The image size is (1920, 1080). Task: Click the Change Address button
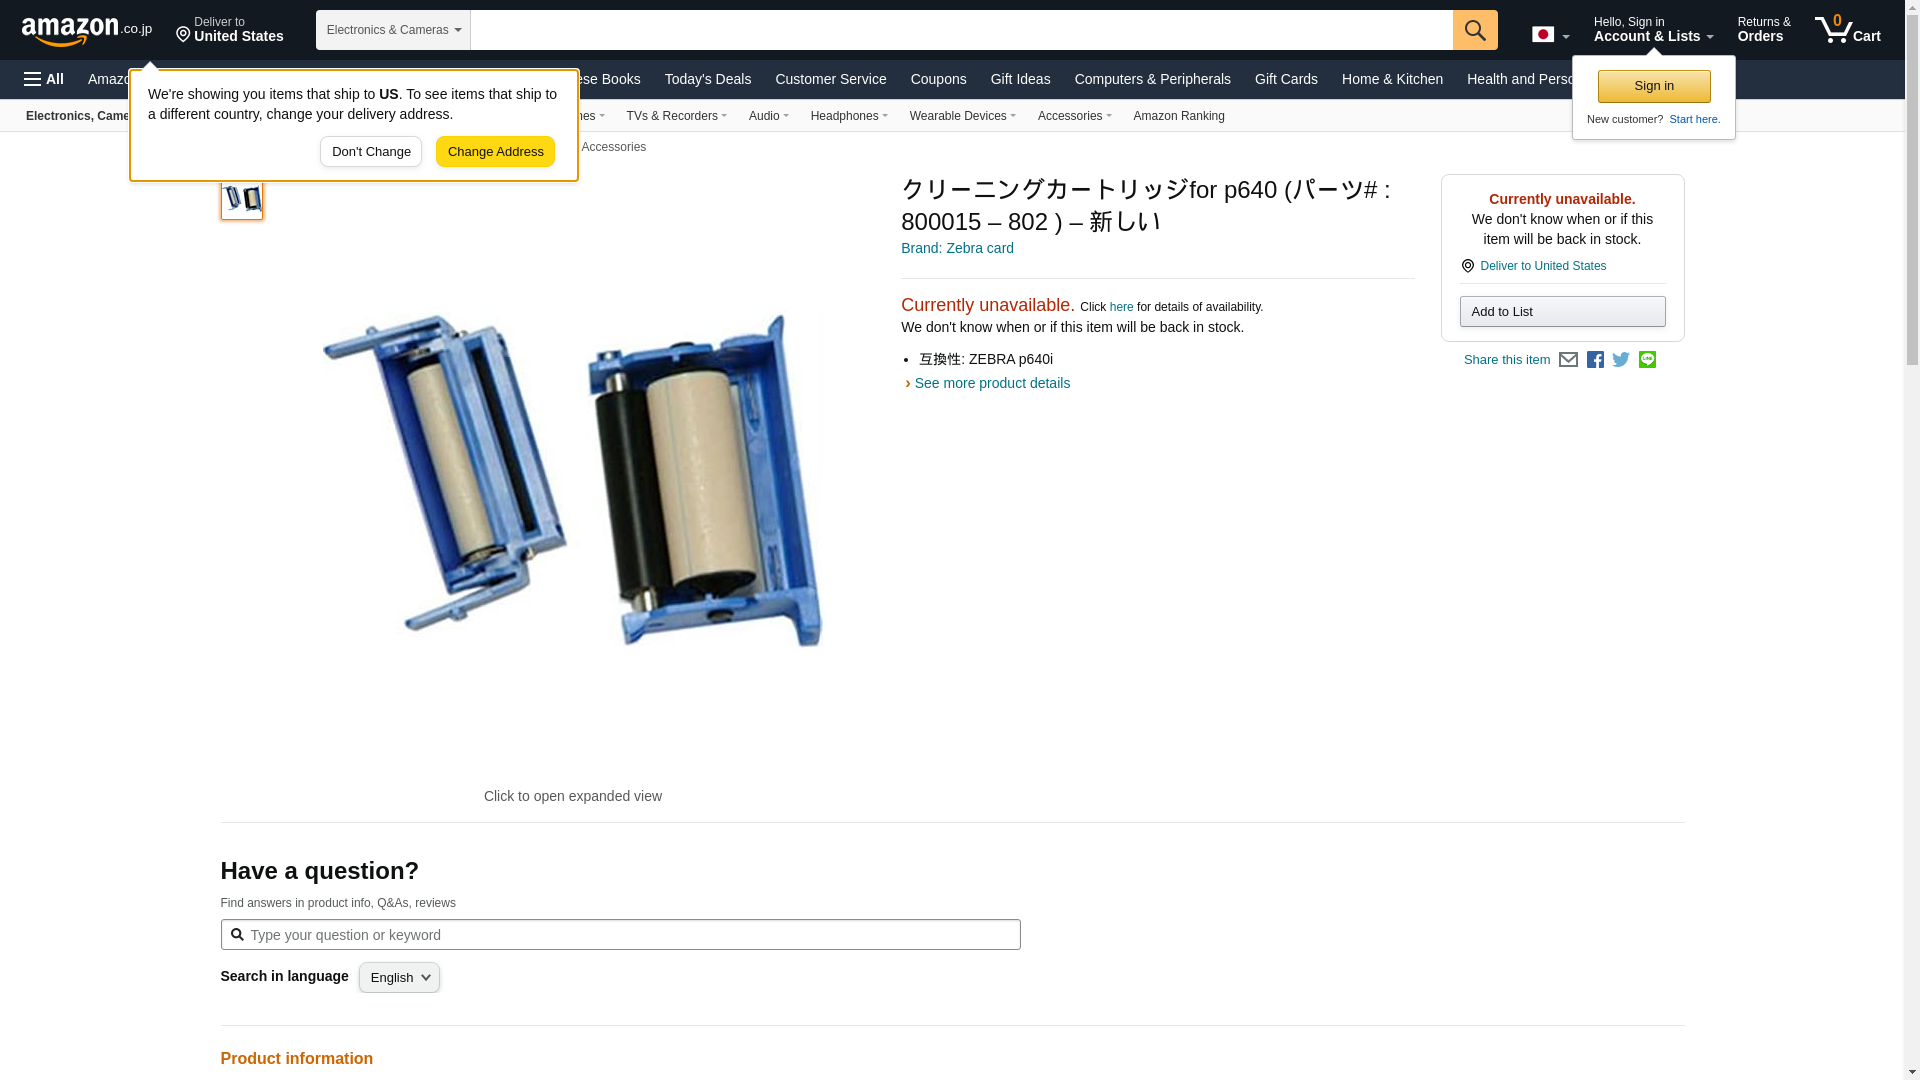coord(495,152)
